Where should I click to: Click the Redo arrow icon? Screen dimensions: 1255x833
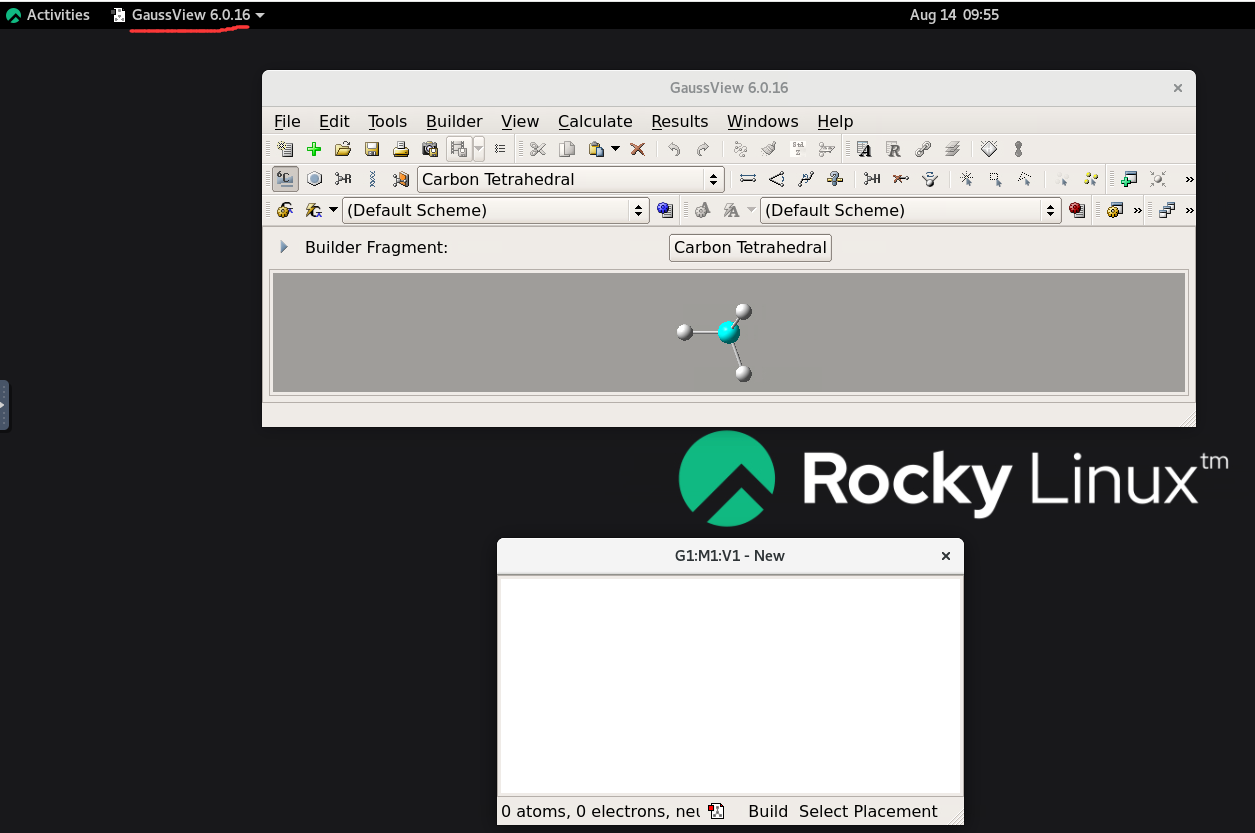[x=703, y=149]
